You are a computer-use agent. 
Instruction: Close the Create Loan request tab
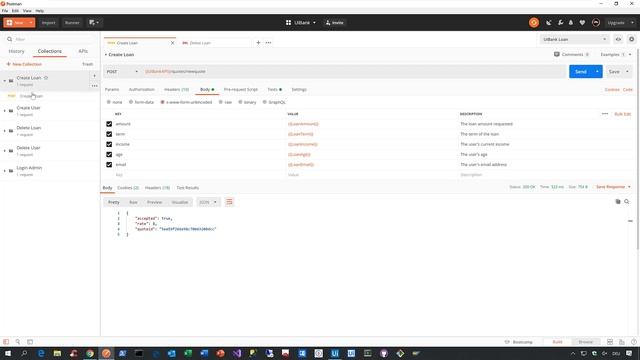172,42
